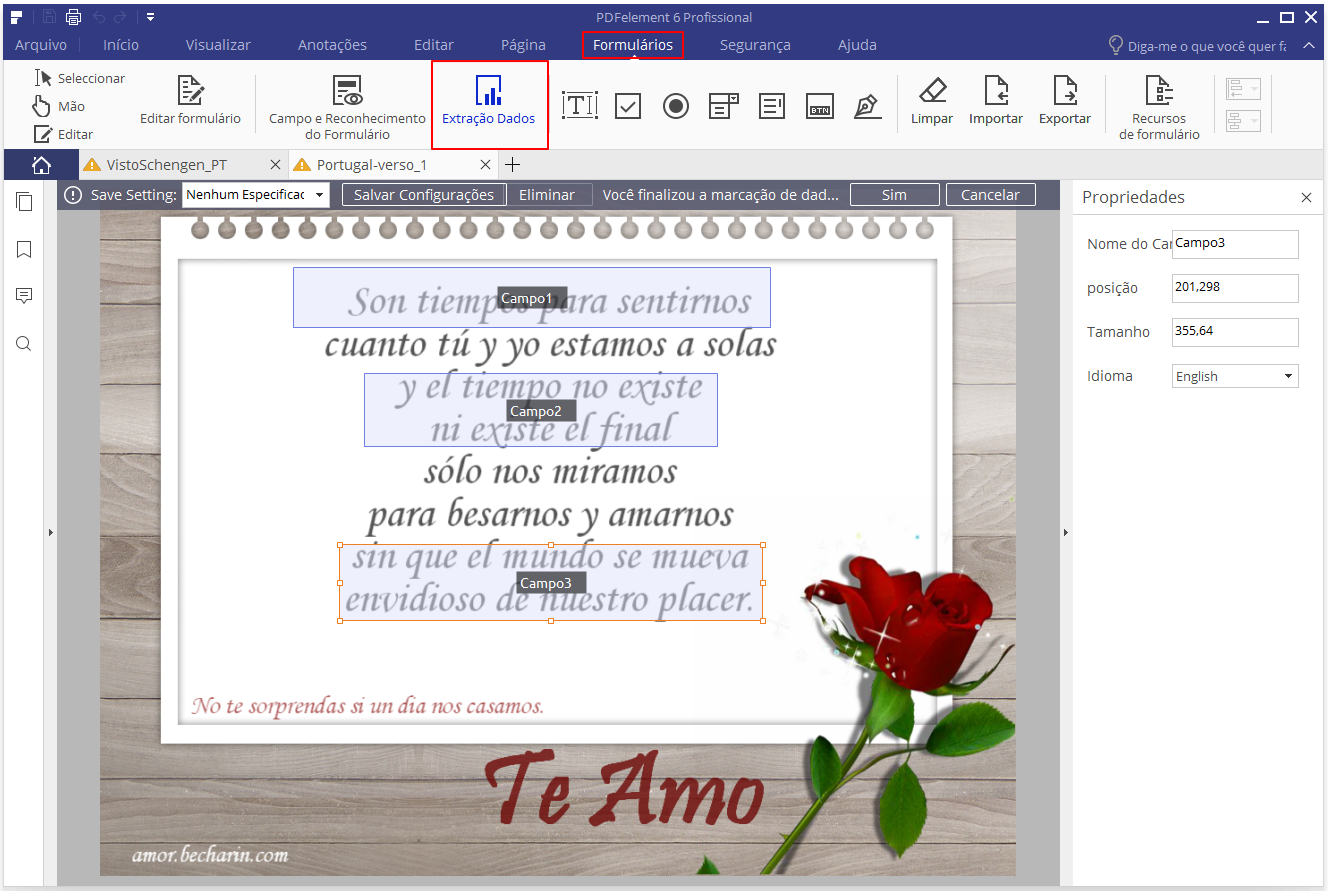Collapse the ribbon with the chevron
This screenshot has width=1328, height=891.
tap(1308, 45)
